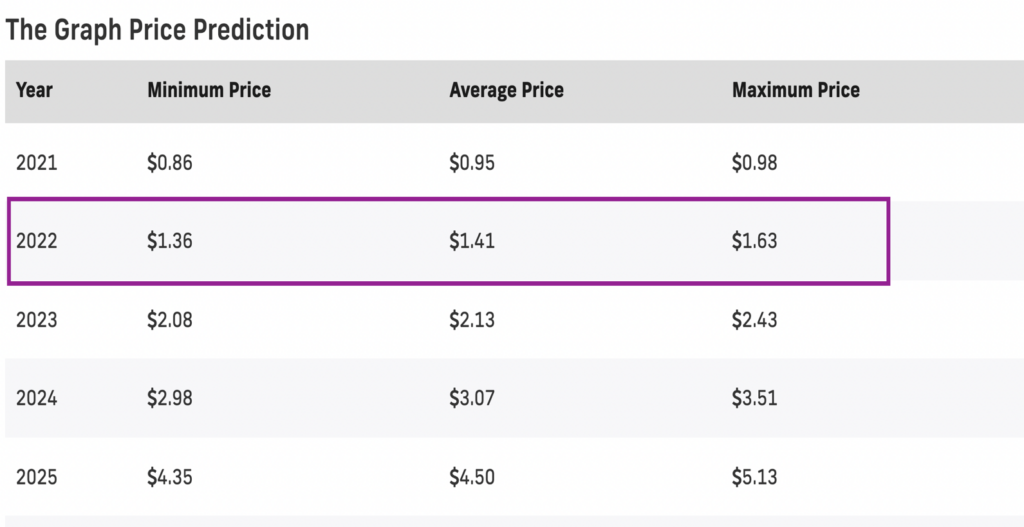This screenshot has height=527, width=1024.
Task: Select the 2025 year cell
Action: (x=37, y=477)
